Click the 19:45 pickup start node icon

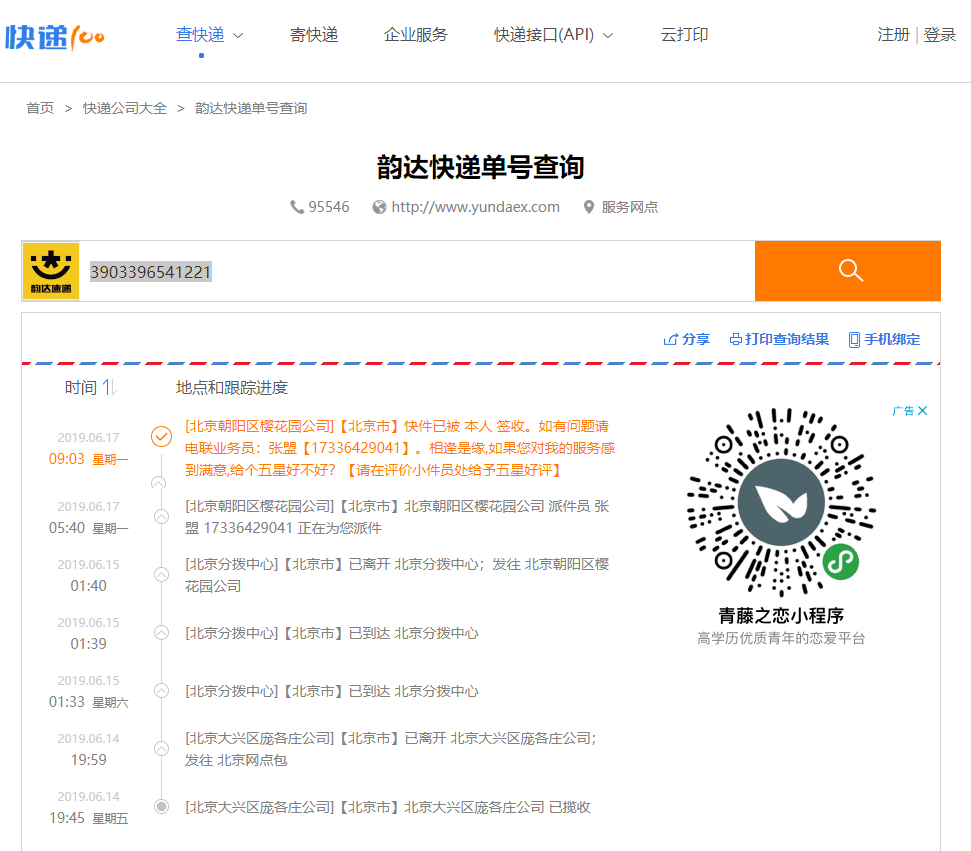pyautogui.click(x=162, y=807)
